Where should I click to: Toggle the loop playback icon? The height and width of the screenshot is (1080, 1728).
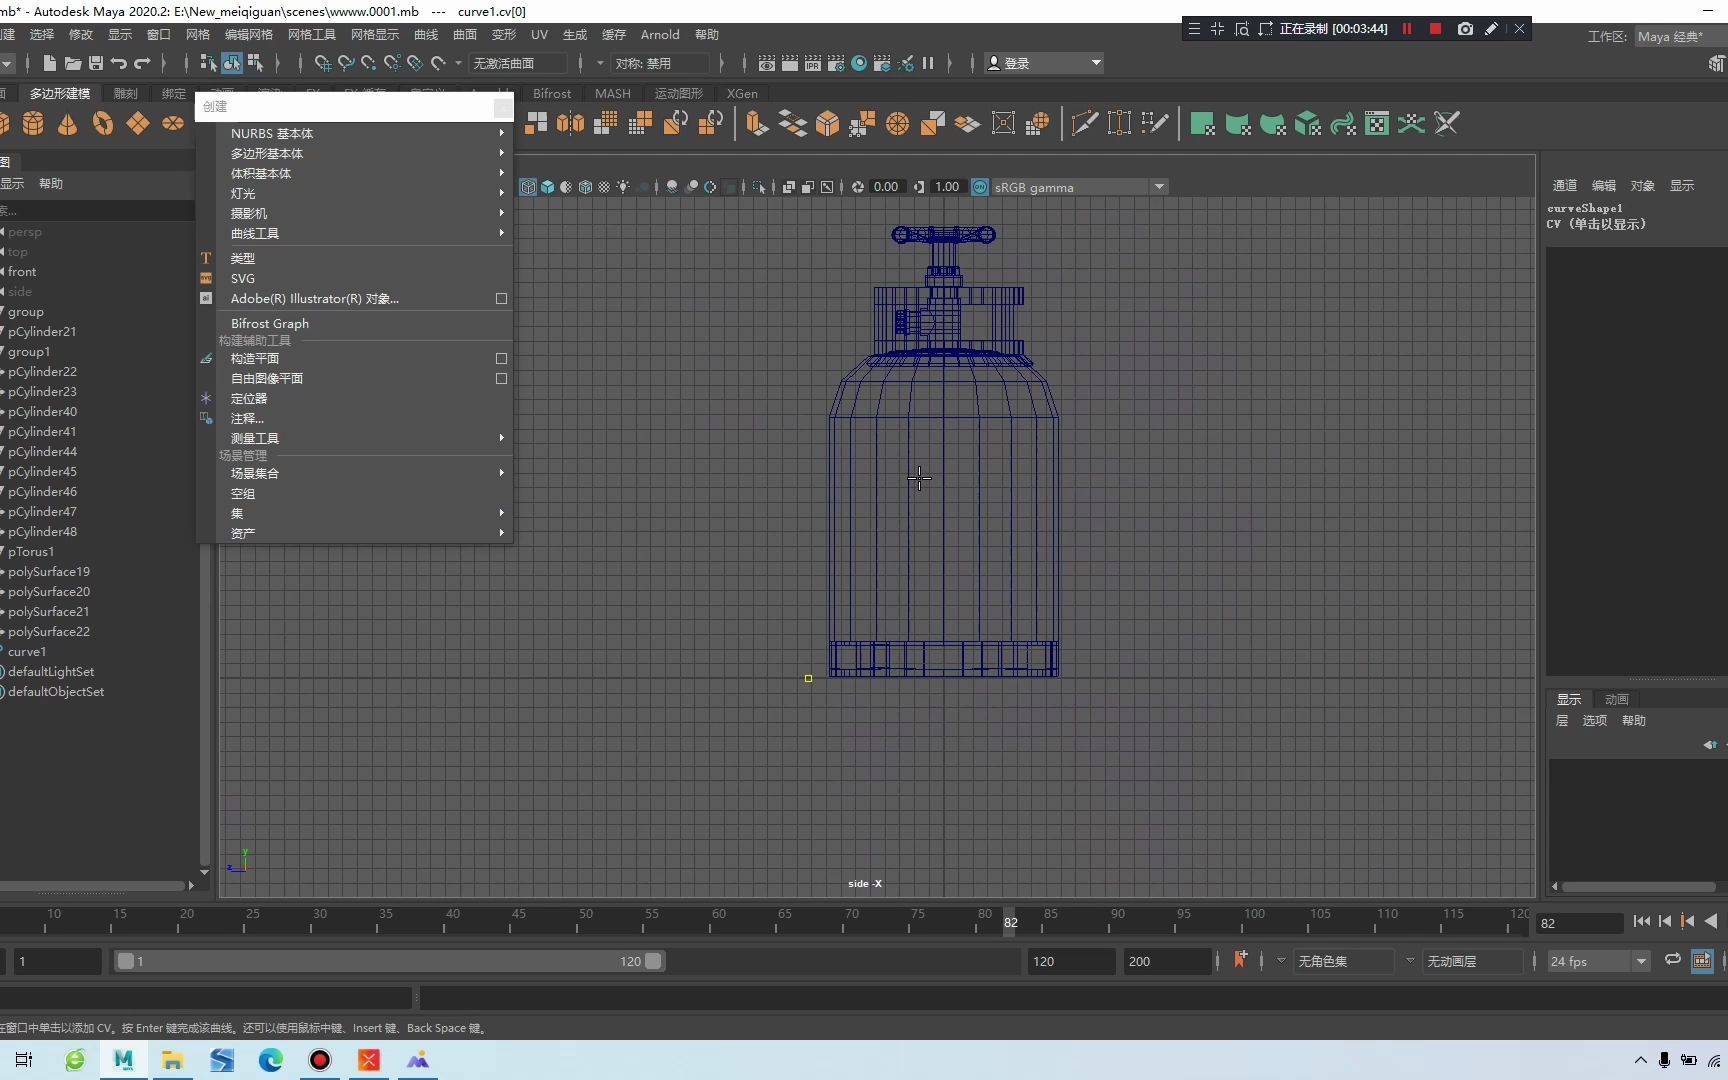point(1672,960)
